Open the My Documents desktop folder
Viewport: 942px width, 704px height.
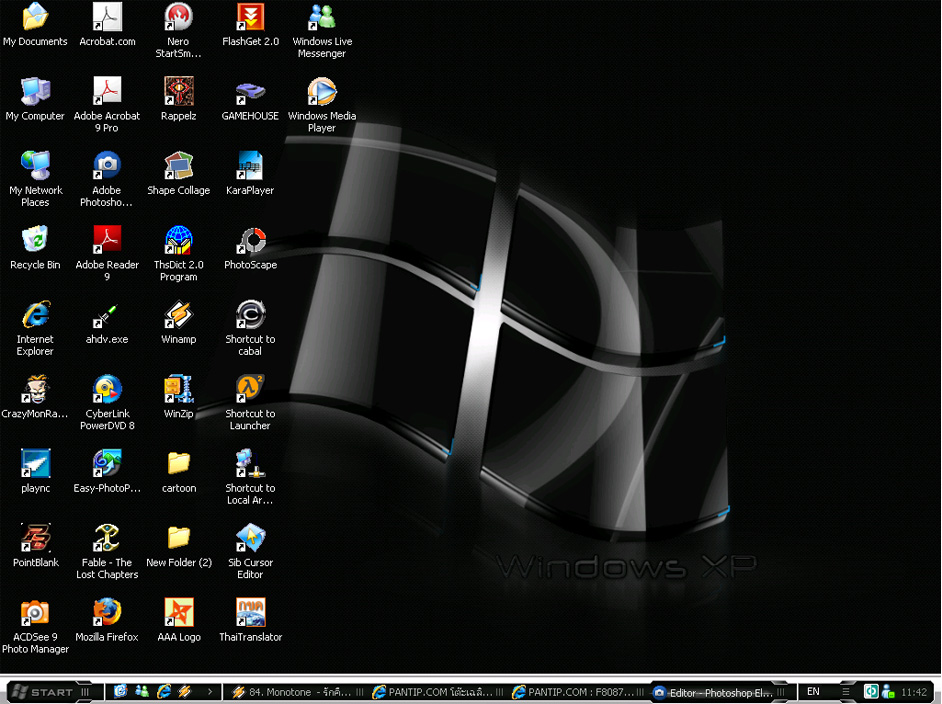(x=35, y=26)
